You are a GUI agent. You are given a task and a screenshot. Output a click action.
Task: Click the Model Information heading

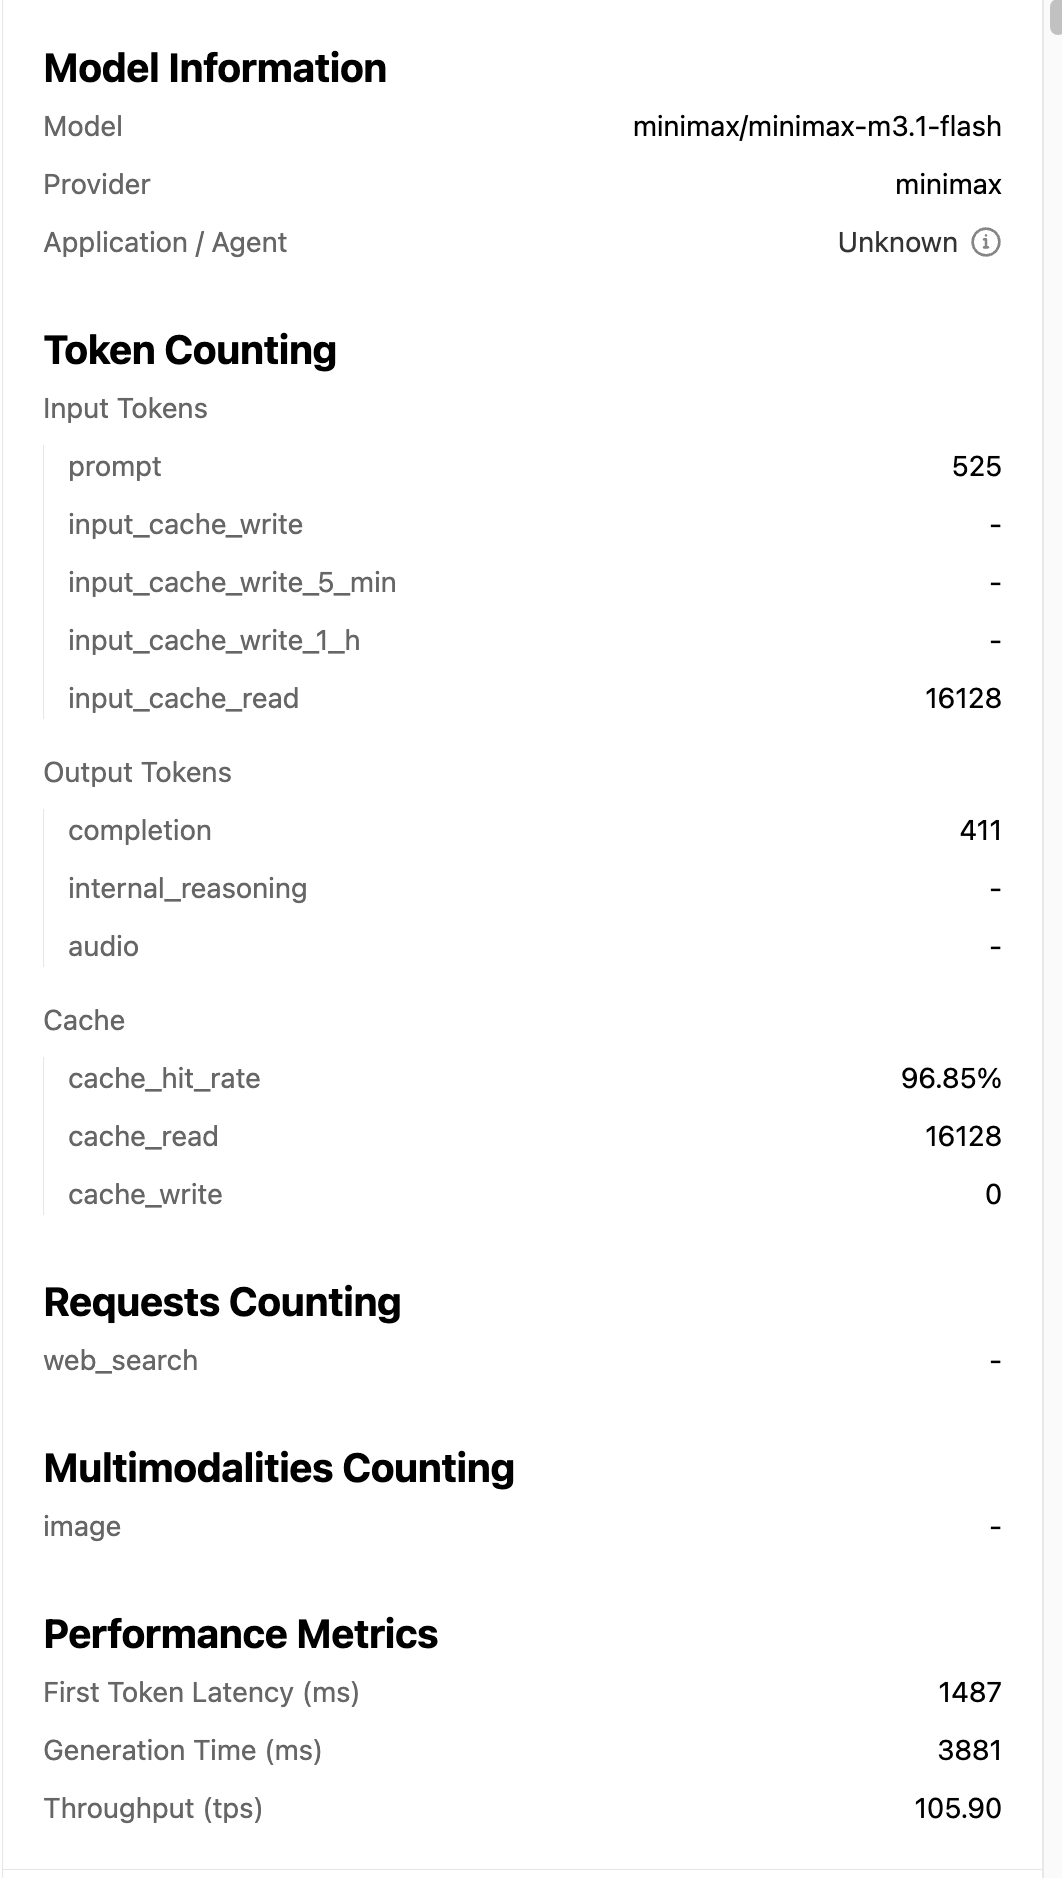click(x=215, y=68)
